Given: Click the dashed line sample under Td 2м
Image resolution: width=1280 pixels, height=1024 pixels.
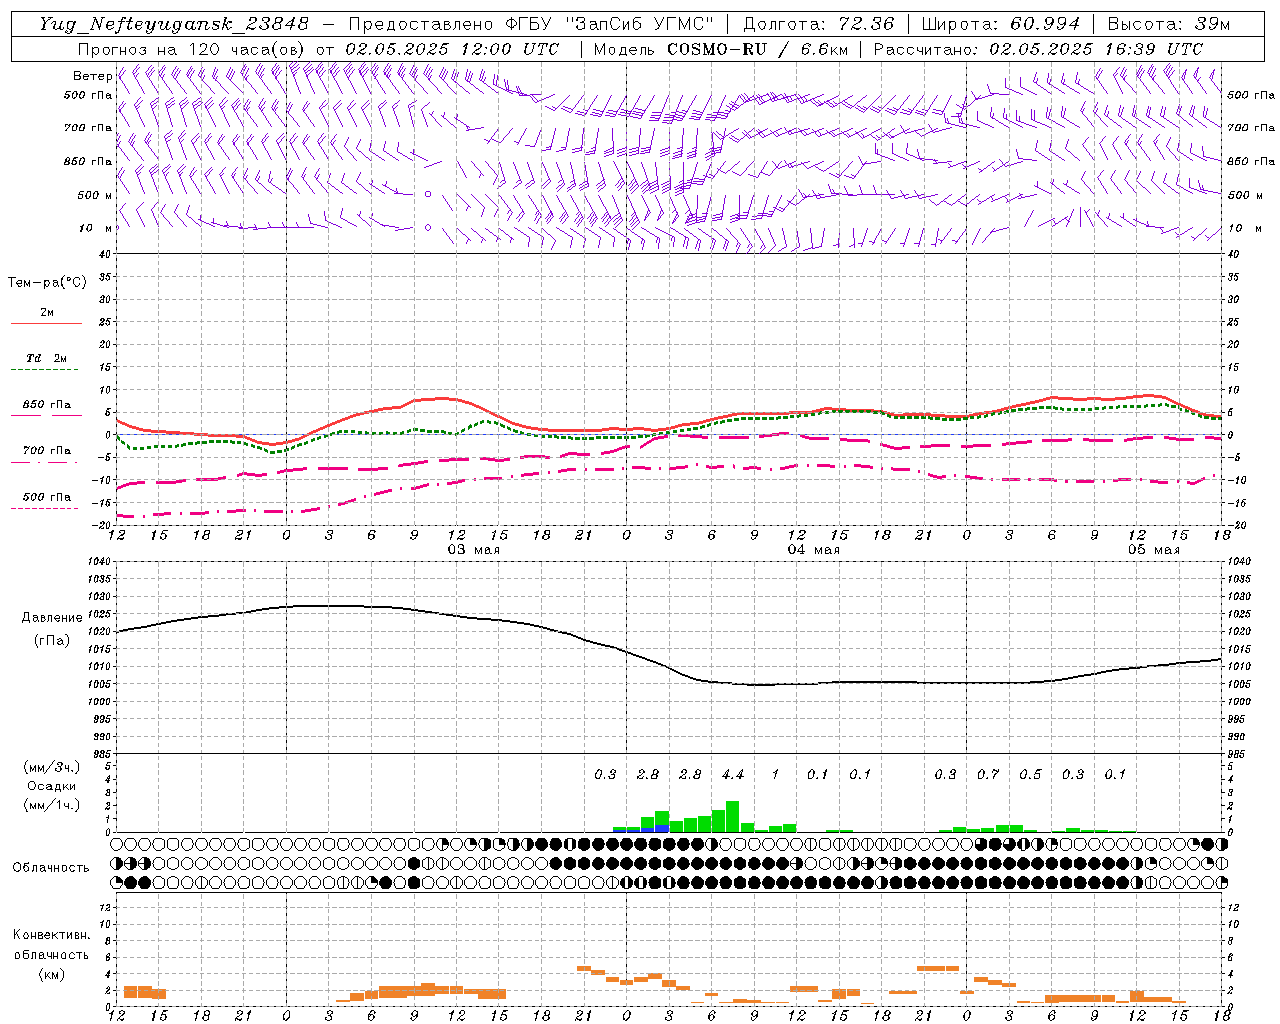Looking at the screenshot, I should click(x=46, y=370).
